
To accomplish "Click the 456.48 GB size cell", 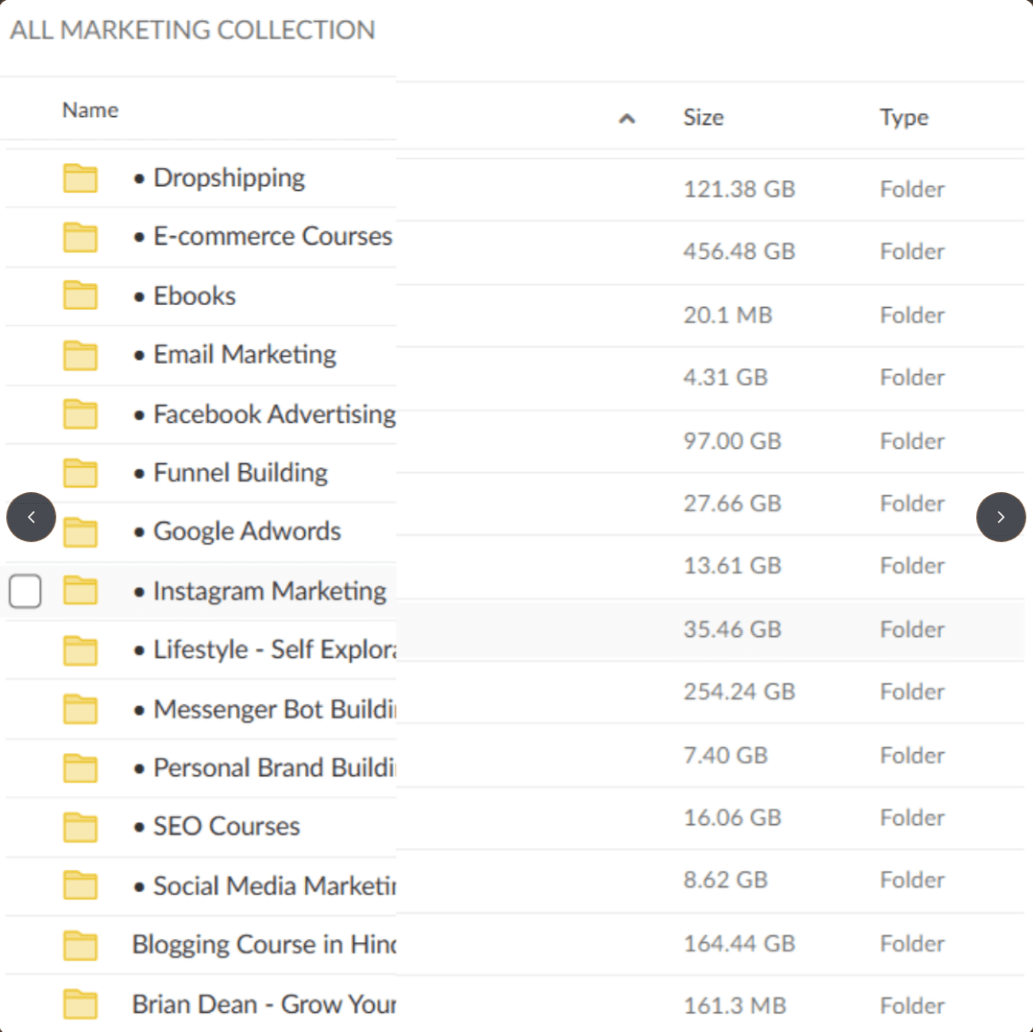I will [739, 252].
